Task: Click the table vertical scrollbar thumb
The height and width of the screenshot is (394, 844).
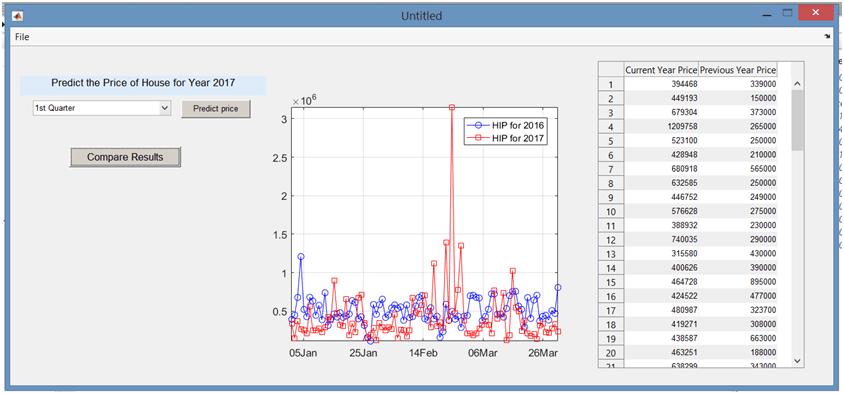Action: click(x=798, y=121)
